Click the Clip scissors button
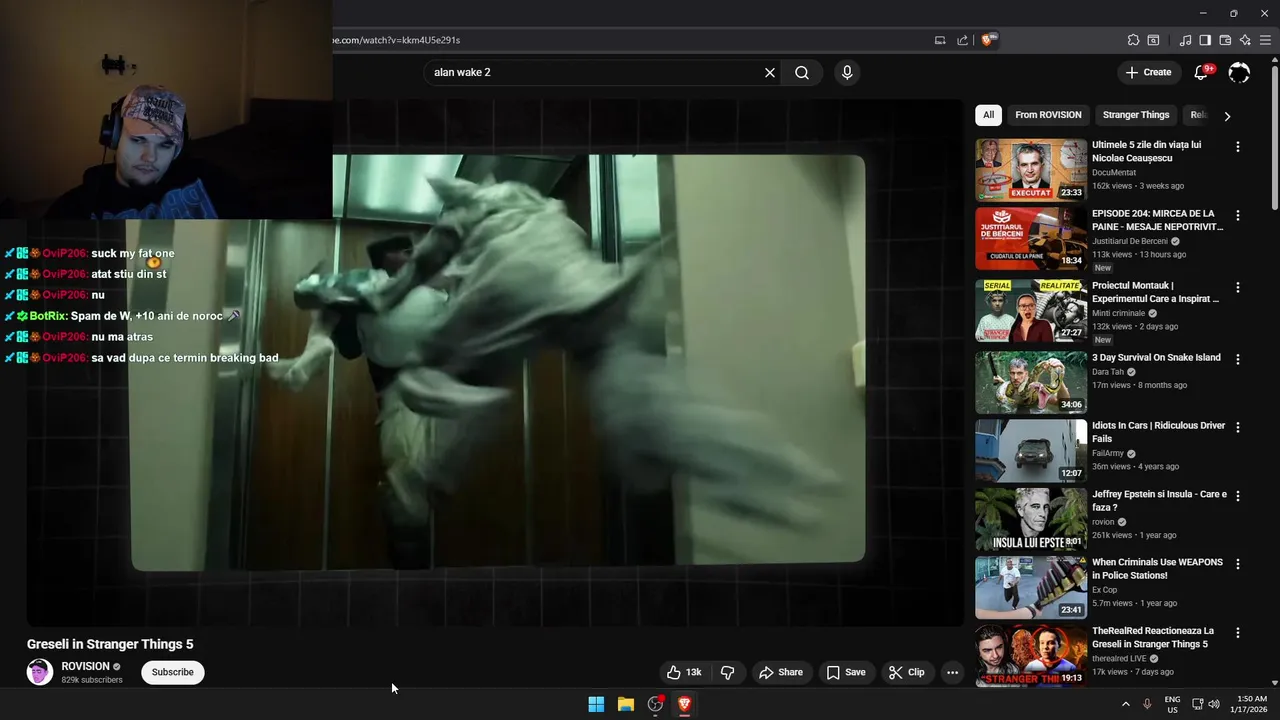This screenshot has width=1280, height=720. click(x=907, y=672)
